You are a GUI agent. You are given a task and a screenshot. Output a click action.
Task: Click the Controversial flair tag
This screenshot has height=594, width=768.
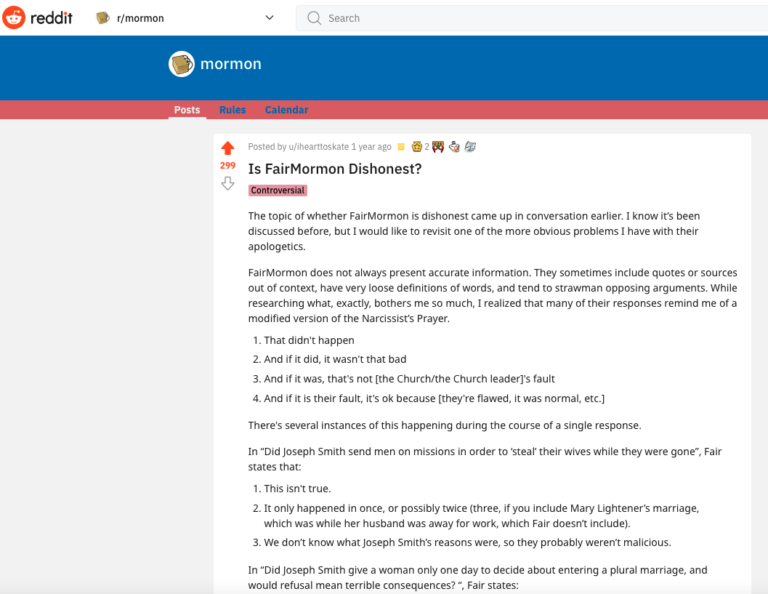pyautogui.click(x=278, y=190)
